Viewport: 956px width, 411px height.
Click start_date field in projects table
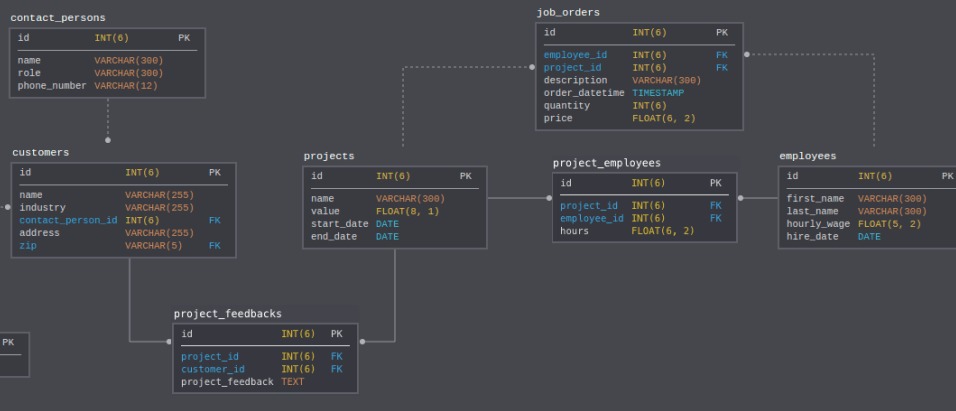339,224
